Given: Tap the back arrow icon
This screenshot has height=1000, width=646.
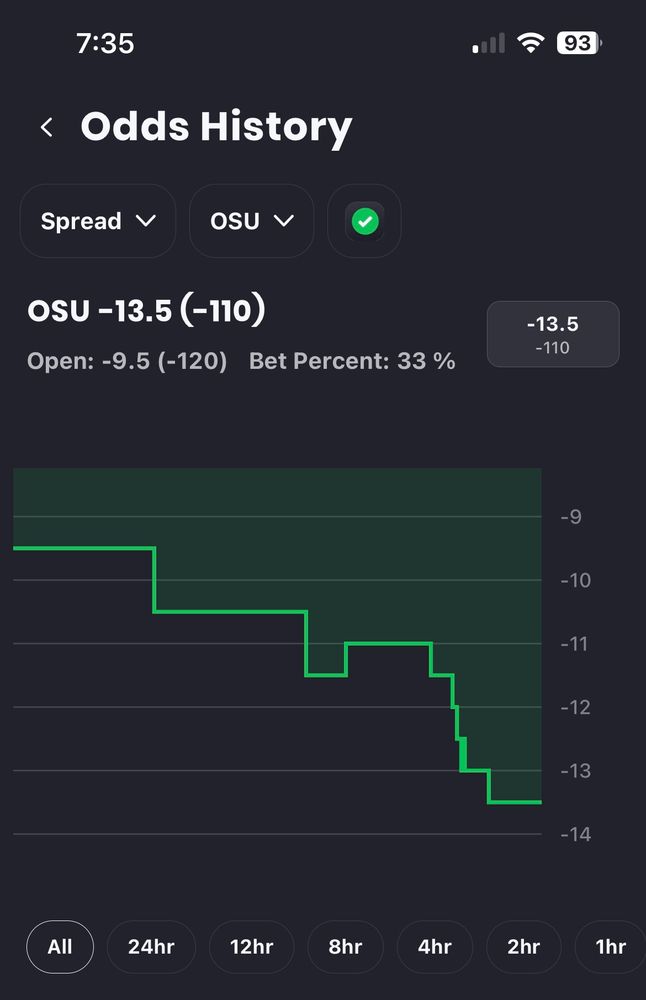Looking at the screenshot, I should 46,127.
